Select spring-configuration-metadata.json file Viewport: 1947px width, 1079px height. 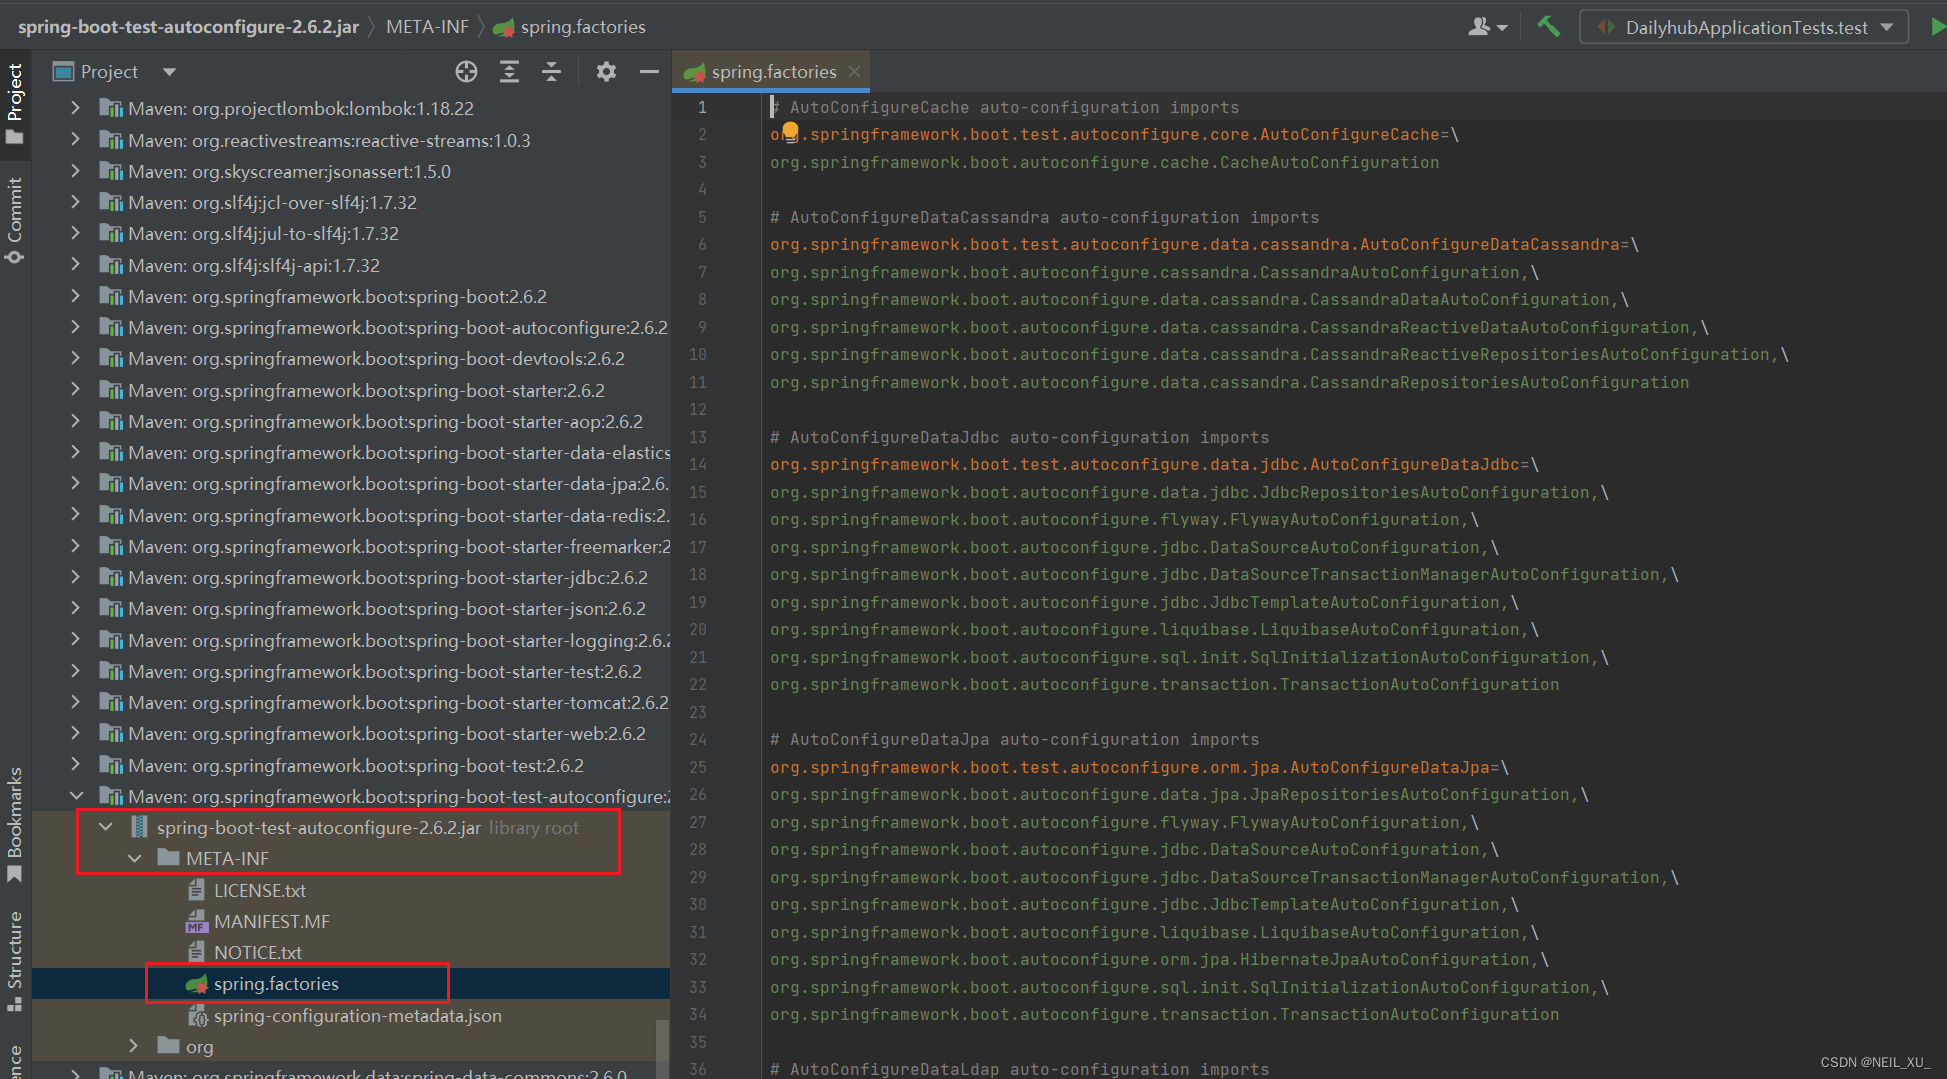[x=358, y=1016]
